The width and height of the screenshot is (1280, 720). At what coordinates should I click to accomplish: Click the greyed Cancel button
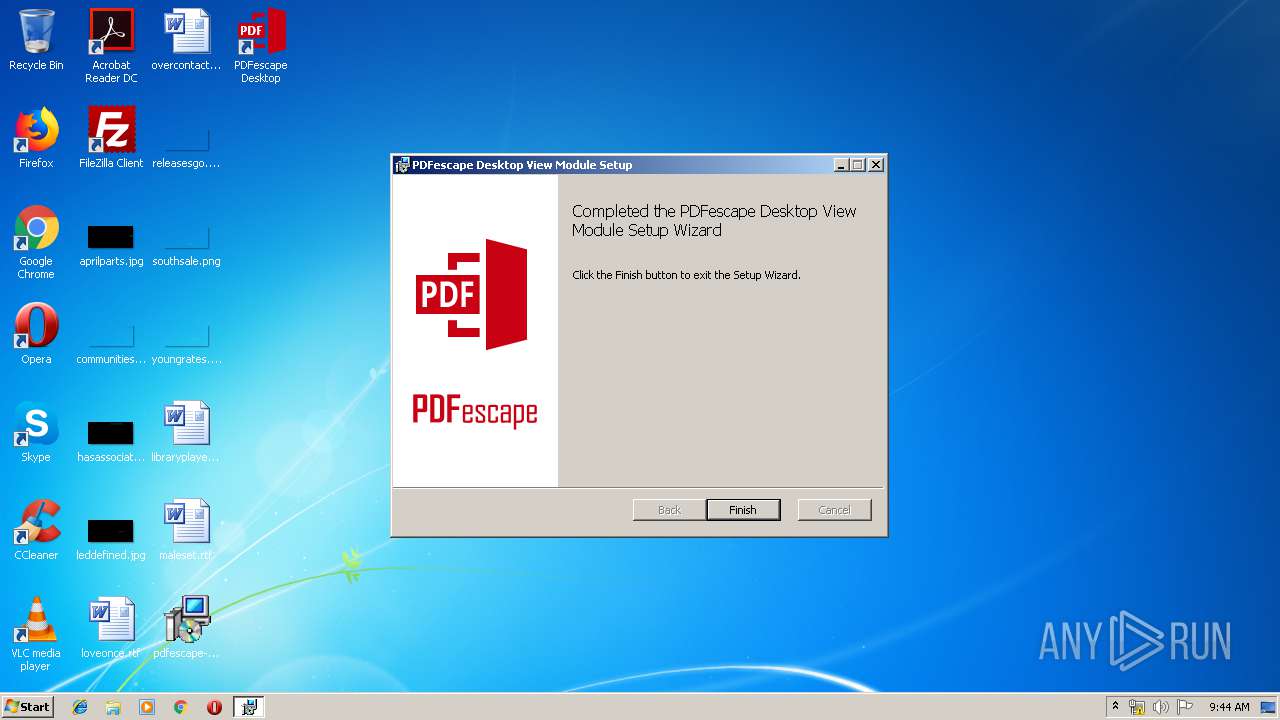[x=834, y=510]
